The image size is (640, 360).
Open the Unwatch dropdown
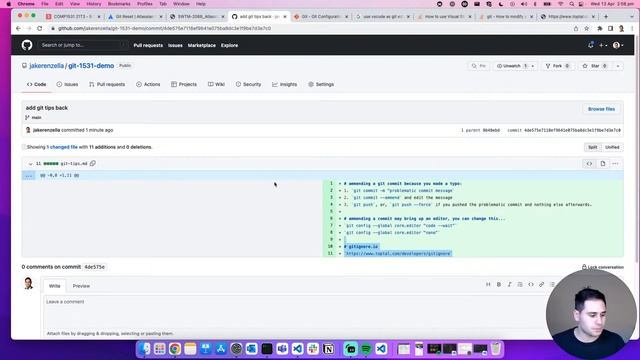515,66
